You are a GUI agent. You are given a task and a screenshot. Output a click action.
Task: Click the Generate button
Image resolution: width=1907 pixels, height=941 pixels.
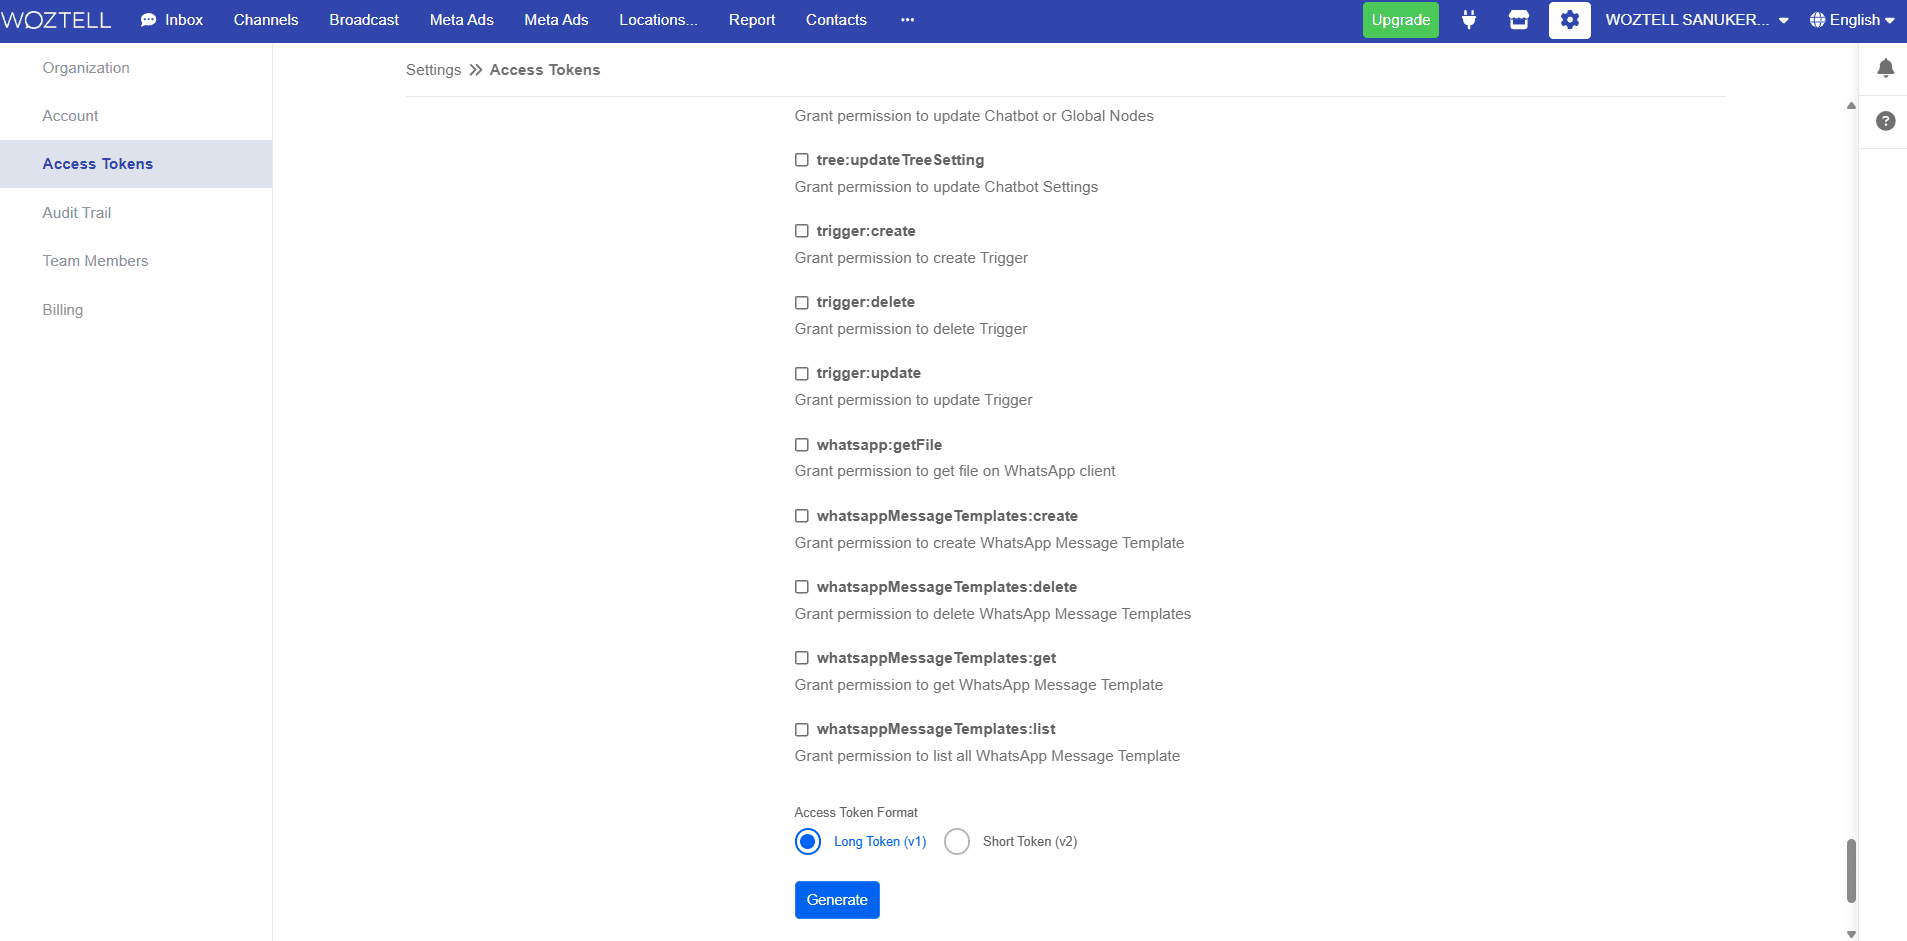click(x=837, y=900)
